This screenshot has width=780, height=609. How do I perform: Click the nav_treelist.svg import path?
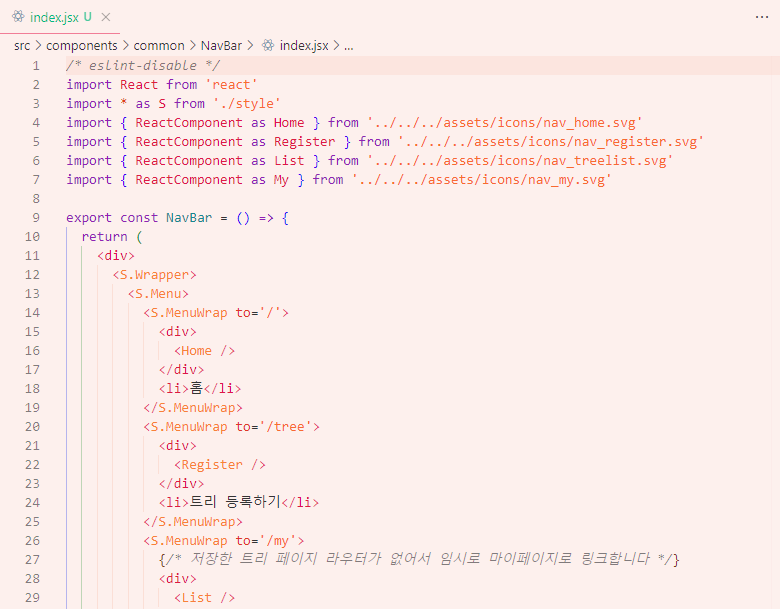520,161
